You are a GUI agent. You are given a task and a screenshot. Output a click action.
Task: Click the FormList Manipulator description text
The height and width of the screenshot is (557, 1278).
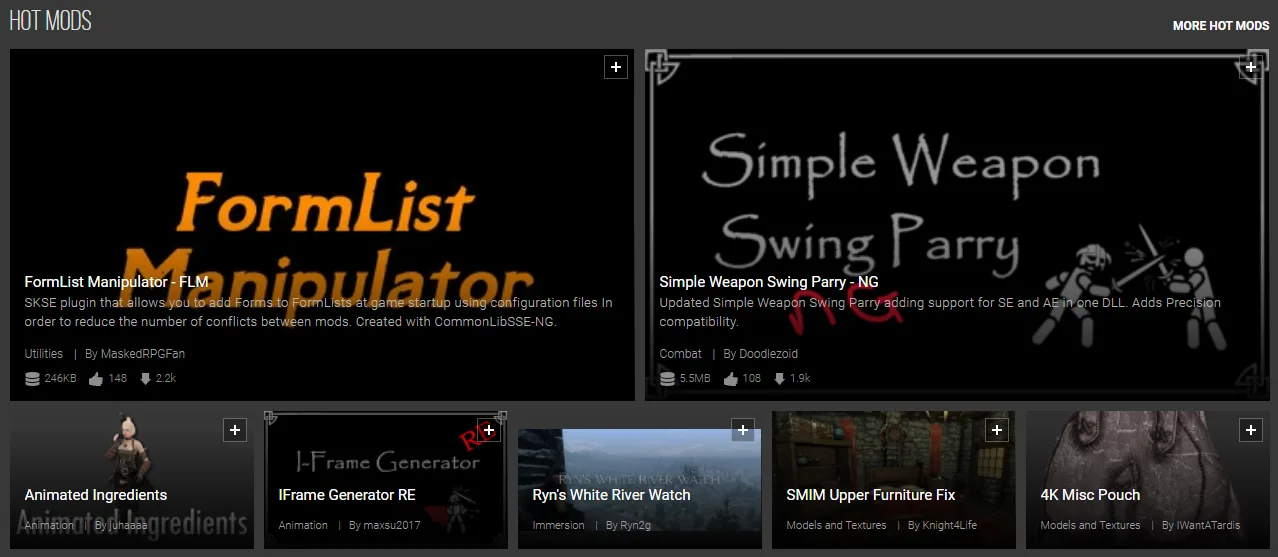pos(318,312)
